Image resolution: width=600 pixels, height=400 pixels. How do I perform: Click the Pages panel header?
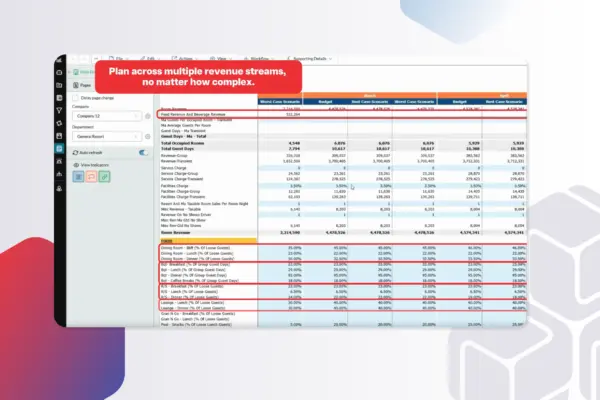point(82,85)
